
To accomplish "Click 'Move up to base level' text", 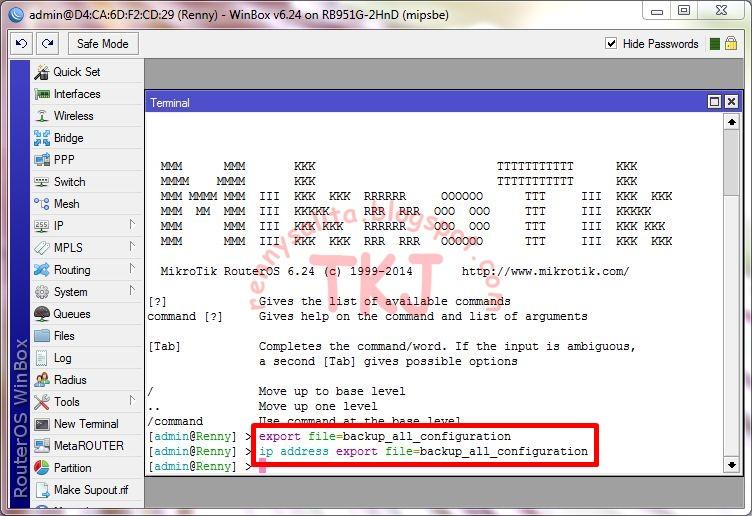I will tap(332, 391).
